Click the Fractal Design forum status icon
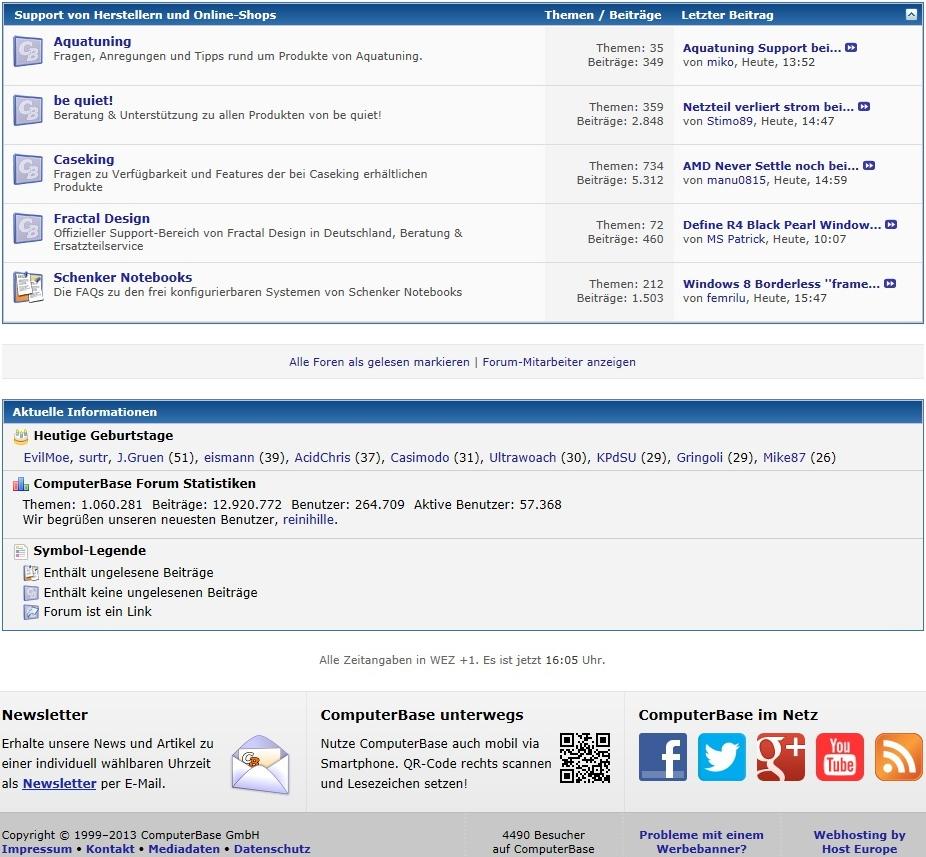The width and height of the screenshot is (926, 857). click(28, 229)
